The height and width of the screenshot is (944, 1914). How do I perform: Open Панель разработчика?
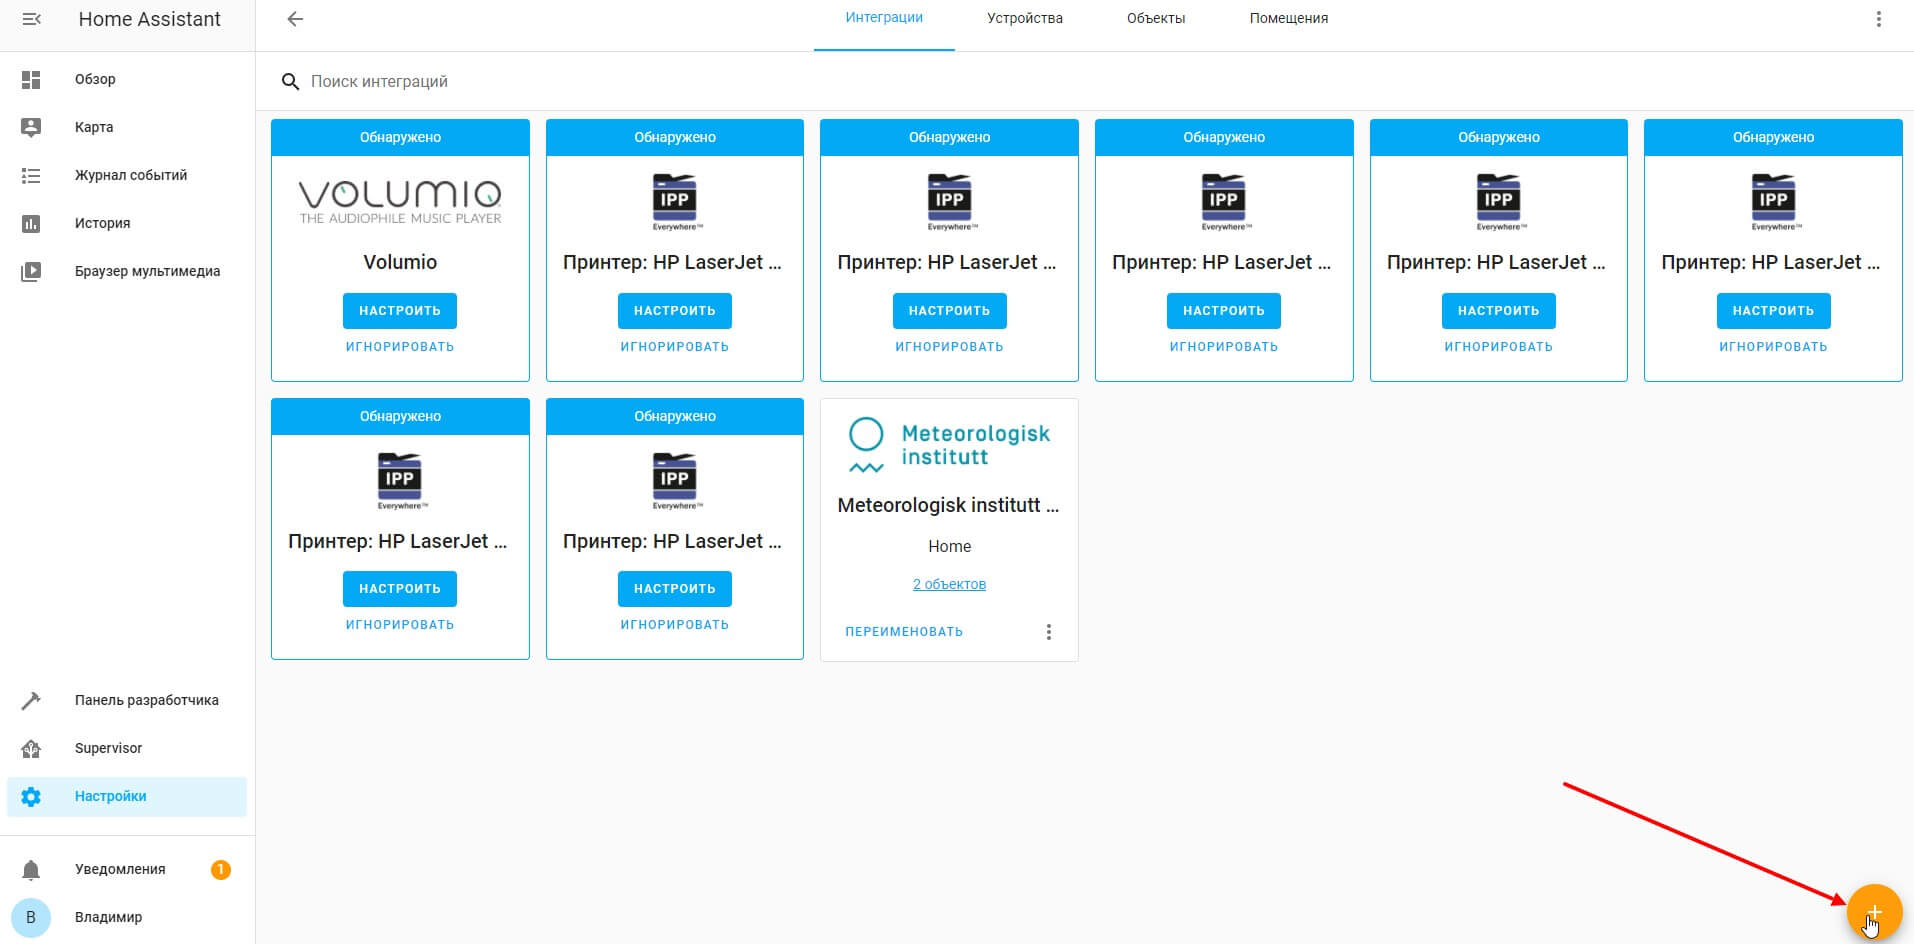click(x=146, y=700)
